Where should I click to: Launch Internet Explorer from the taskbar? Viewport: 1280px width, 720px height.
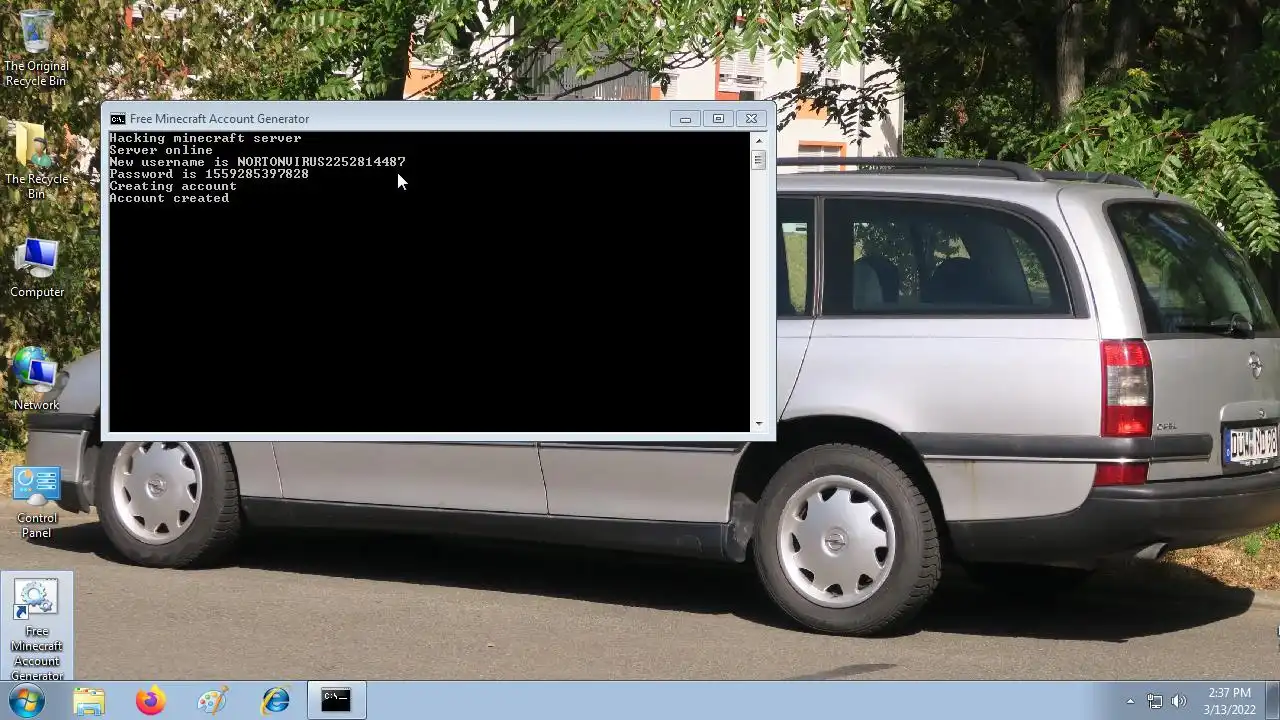pos(275,701)
